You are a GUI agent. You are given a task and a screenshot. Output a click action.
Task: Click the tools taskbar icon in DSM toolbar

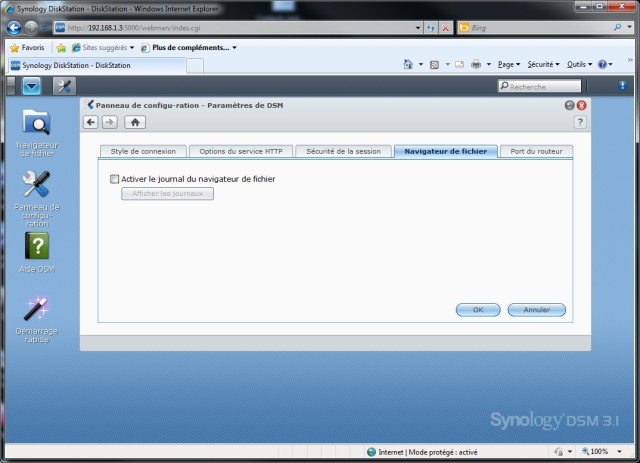(64, 86)
